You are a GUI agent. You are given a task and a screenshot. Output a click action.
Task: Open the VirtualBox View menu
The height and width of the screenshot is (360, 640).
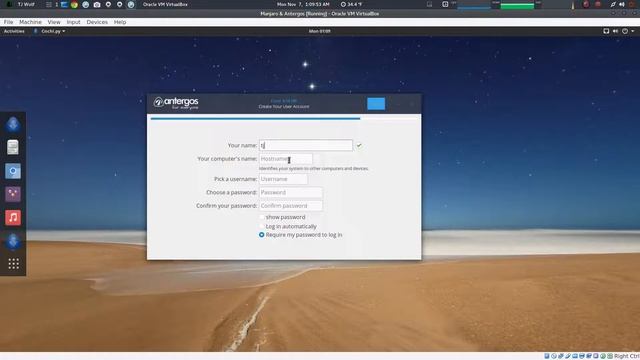click(x=54, y=22)
